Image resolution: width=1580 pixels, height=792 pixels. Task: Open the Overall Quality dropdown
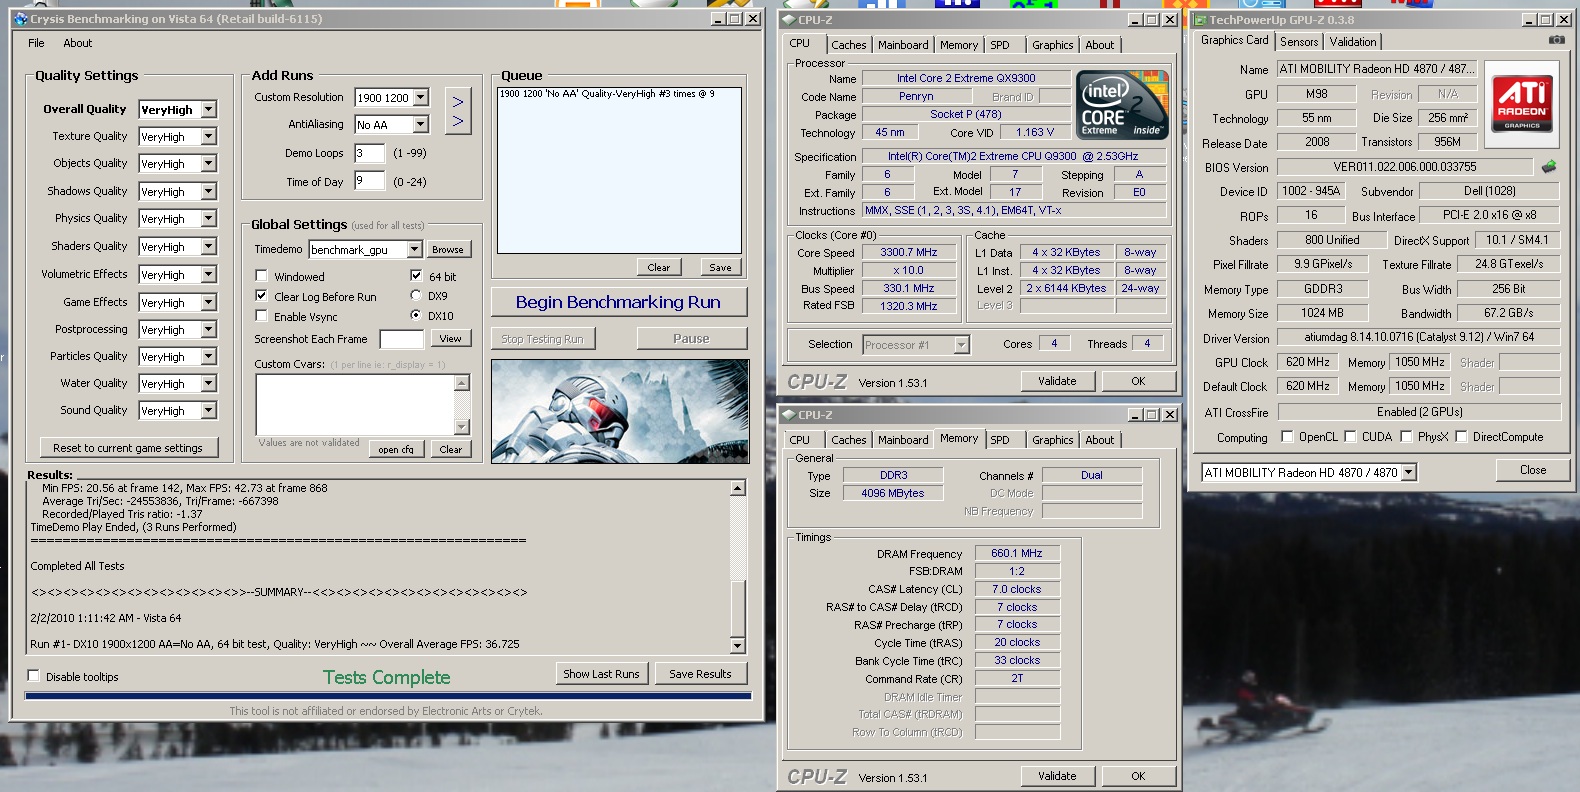click(x=208, y=110)
